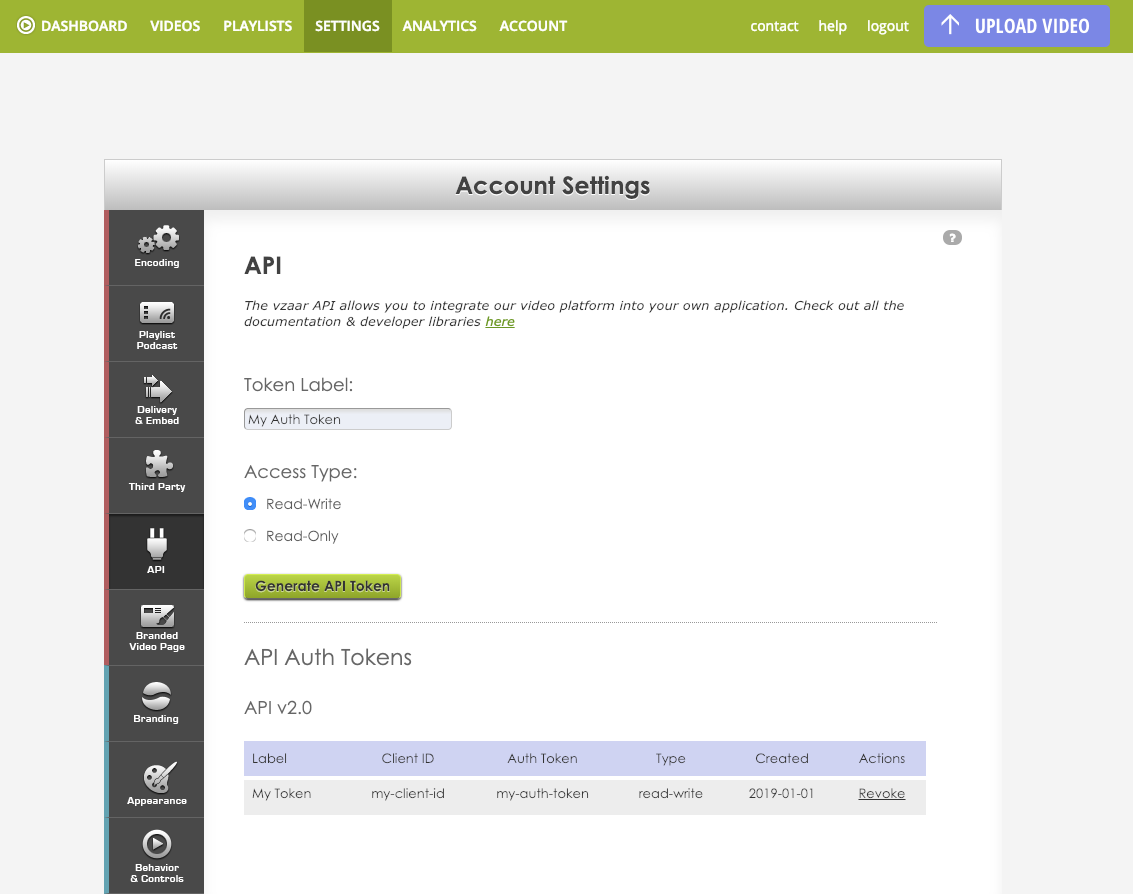Click the 'Created' column header
1133x894 pixels.
tap(781, 758)
